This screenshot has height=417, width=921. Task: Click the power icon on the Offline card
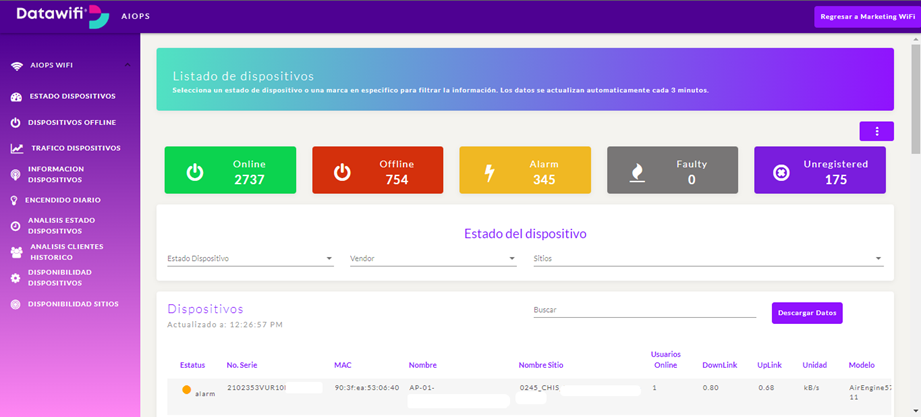pos(342,172)
